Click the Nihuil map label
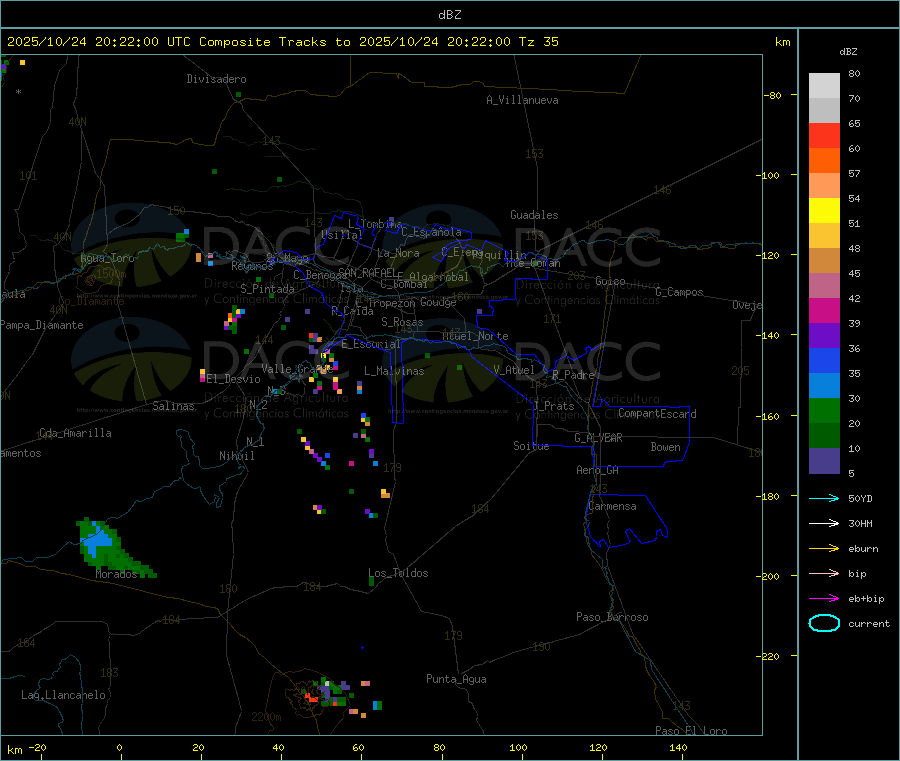Image resolution: width=900 pixels, height=761 pixels. pyautogui.click(x=236, y=456)
